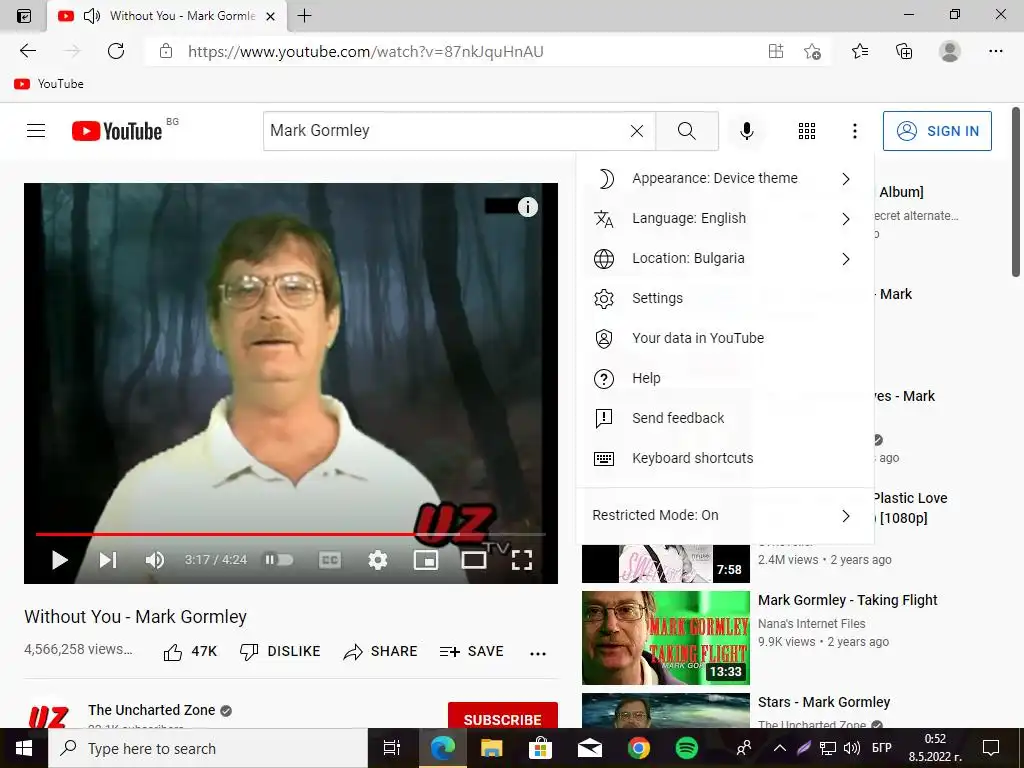Play the paused video
Viewport: 1024px width, 768px height.
[x=59, y=560]
